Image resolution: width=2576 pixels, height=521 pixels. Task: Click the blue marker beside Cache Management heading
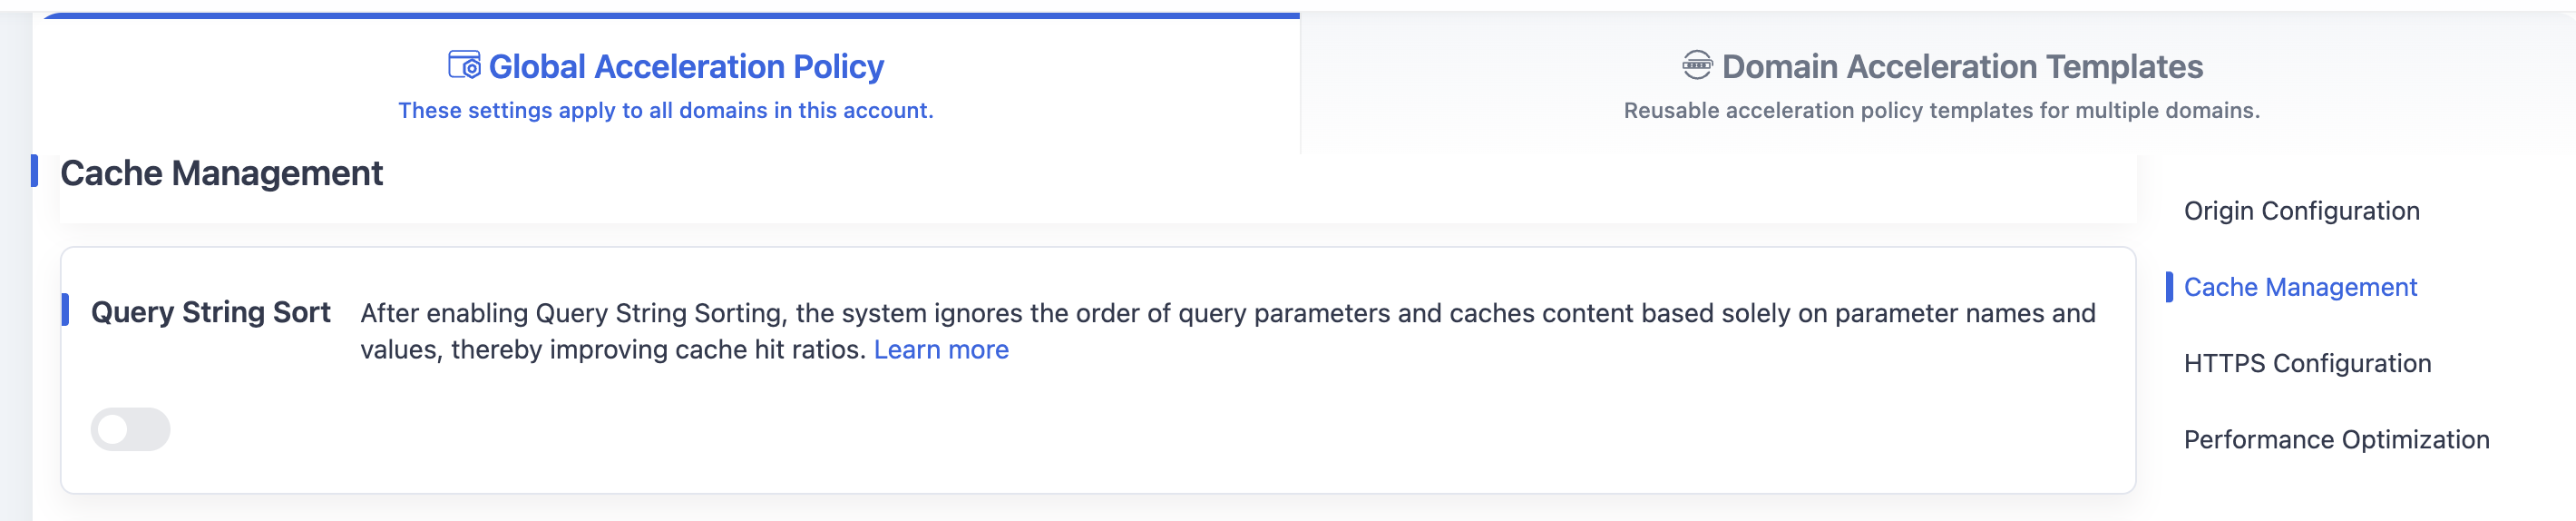tap(35, 171)
